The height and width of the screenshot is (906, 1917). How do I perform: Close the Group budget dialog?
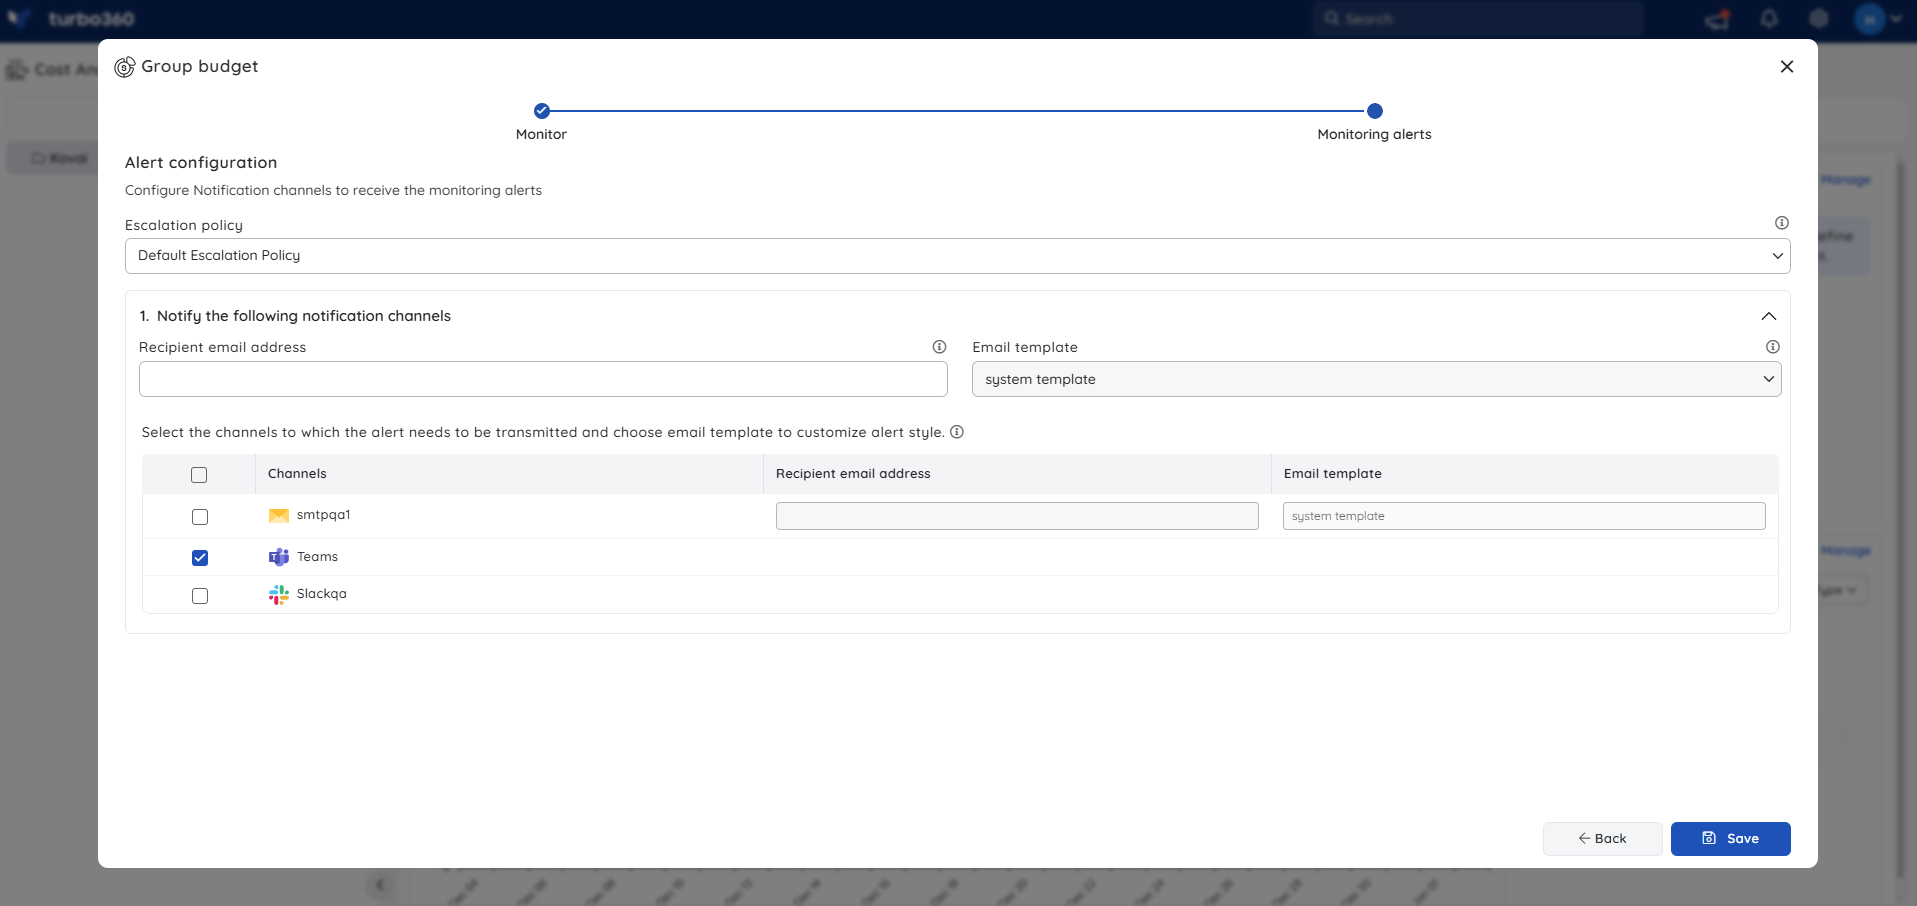(1786, 66)
